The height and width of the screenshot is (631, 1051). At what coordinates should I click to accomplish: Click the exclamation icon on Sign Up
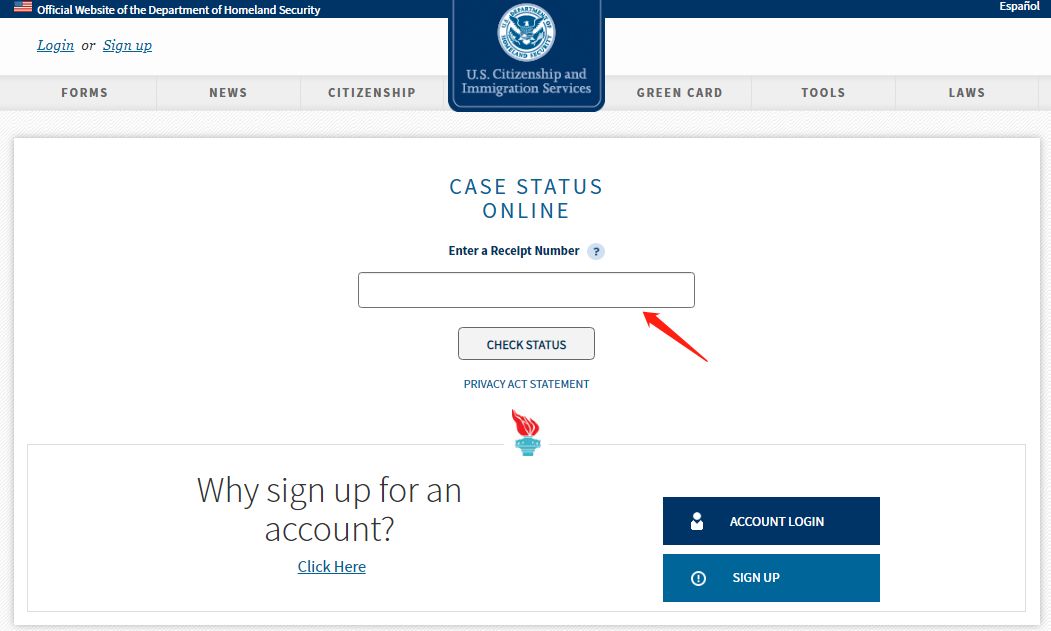[698, 578]
